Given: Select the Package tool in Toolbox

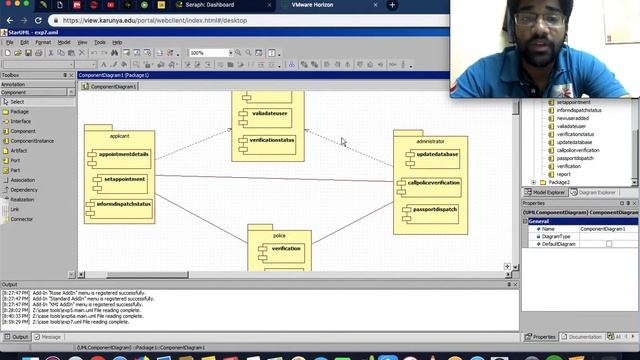Looking at the screenshot, I should pyautogui.click(x=19, y=111).
